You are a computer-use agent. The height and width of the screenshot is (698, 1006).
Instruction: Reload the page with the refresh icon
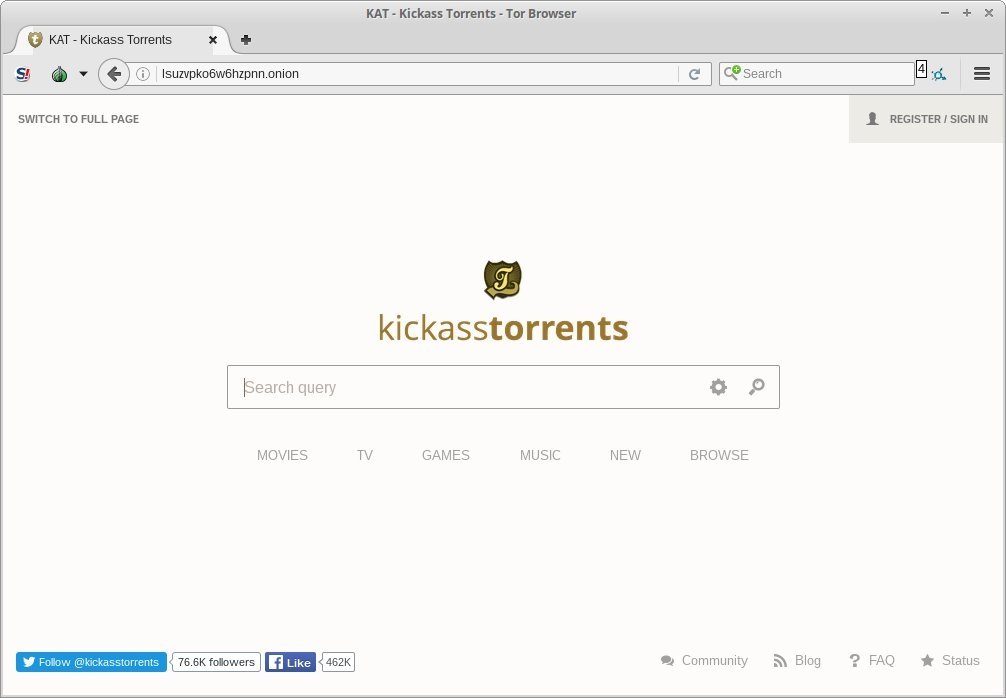tap(694, 74)
